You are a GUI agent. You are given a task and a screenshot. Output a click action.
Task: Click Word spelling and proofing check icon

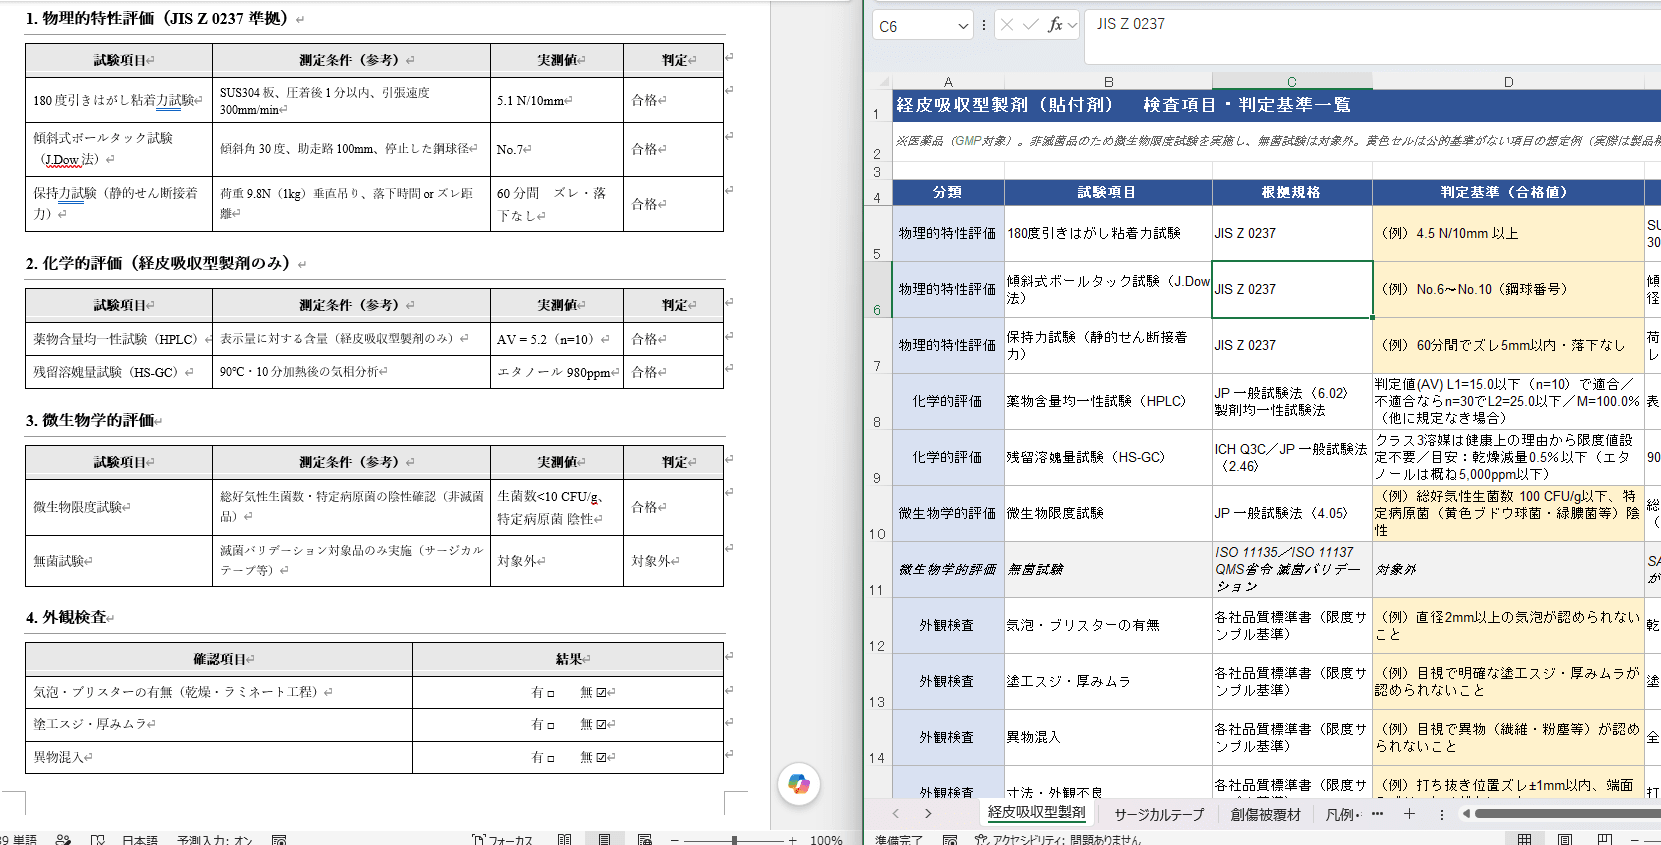click(98, 839)
